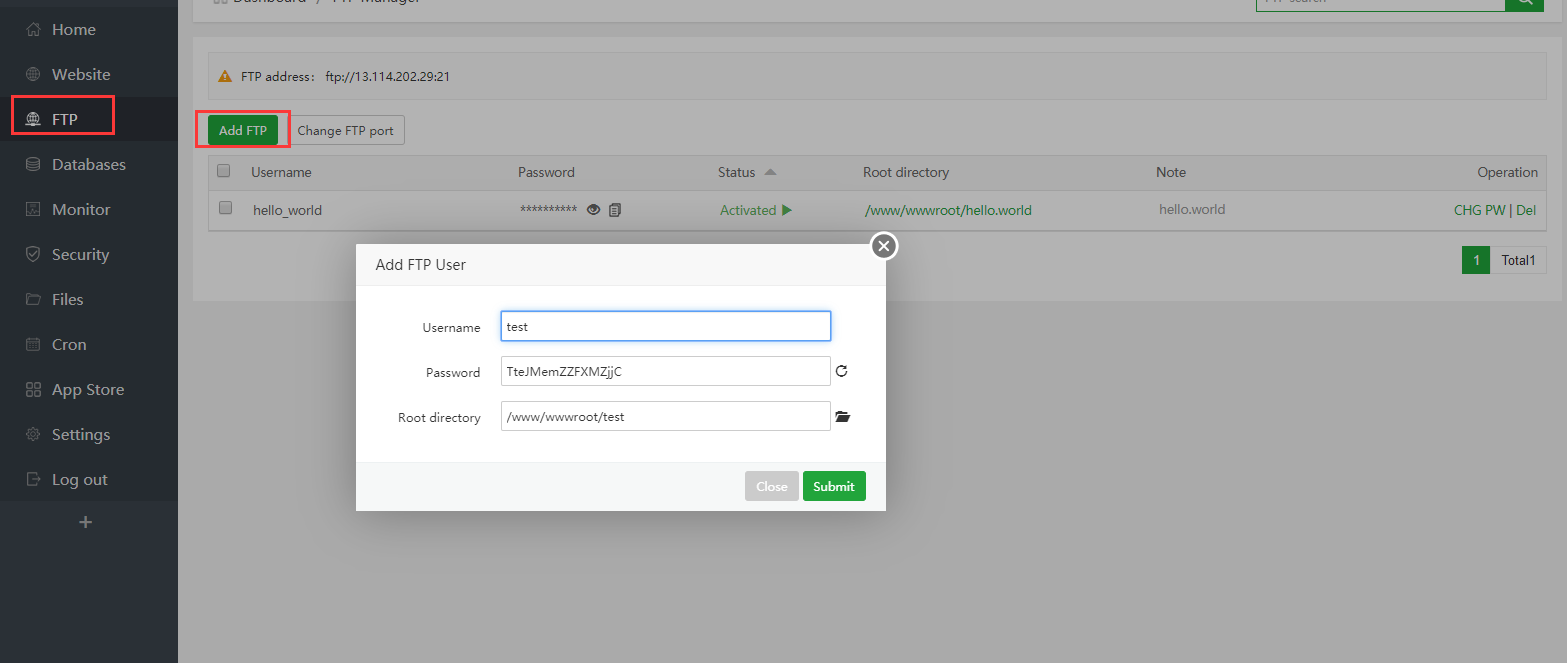The height and width of the screenshot is (663, 1567).
Task: Add a new menu with plus icon
Action: click(x=86, y=522)
